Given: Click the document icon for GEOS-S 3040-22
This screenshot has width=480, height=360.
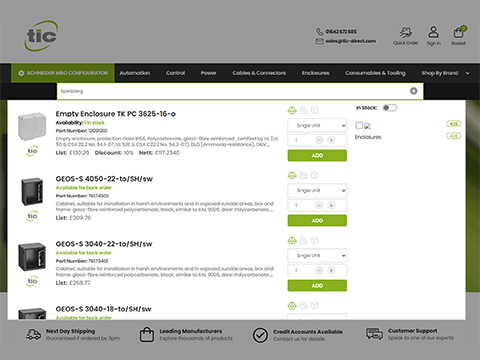Looking at the screenshot, I should (303, 240).
